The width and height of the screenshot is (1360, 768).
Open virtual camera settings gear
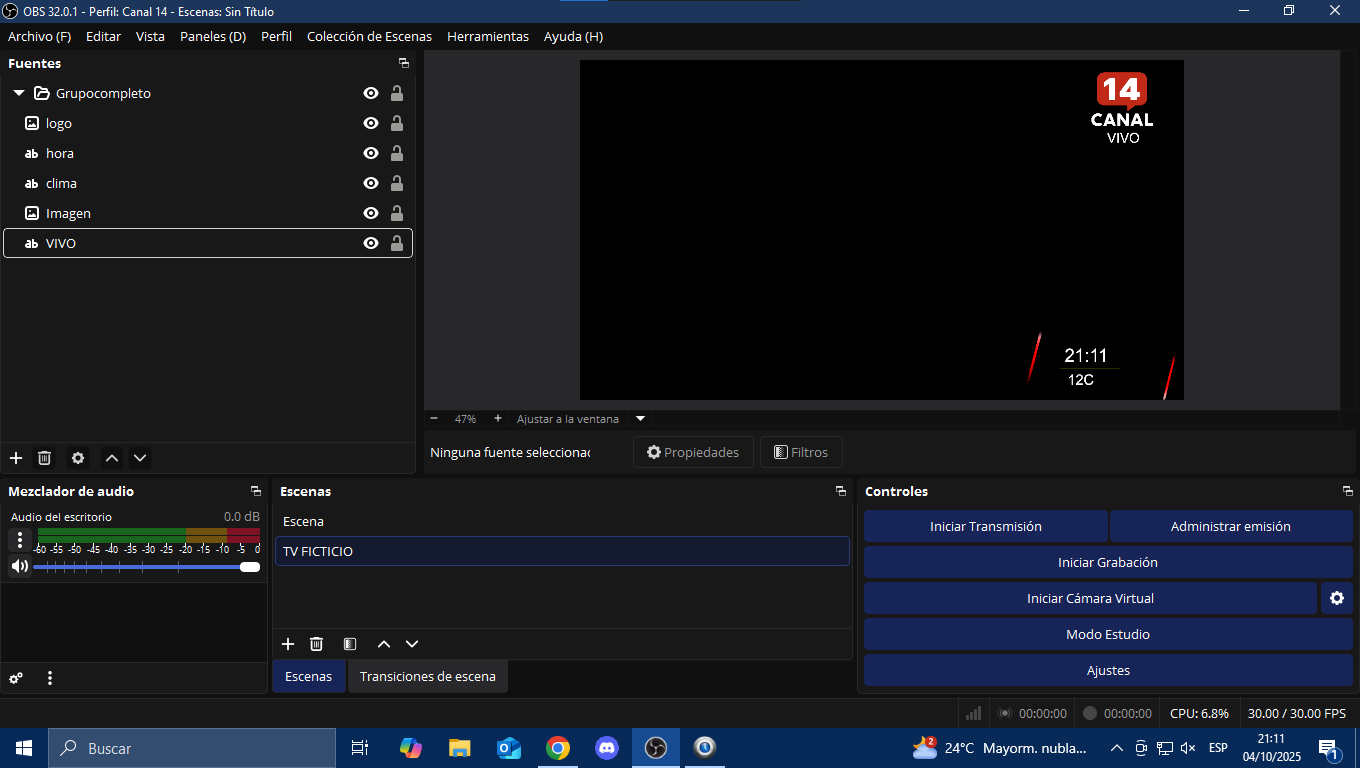click(1336, 598)
